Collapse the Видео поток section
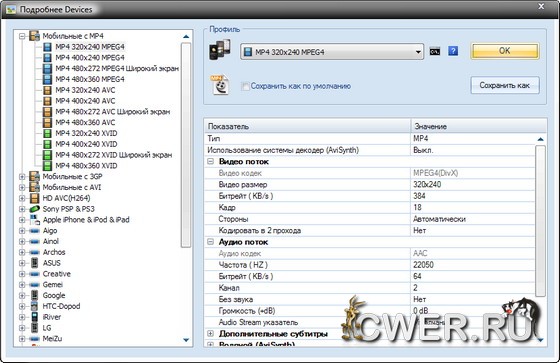The height and width of the screenshot is (363, 560). click(210, 161)
